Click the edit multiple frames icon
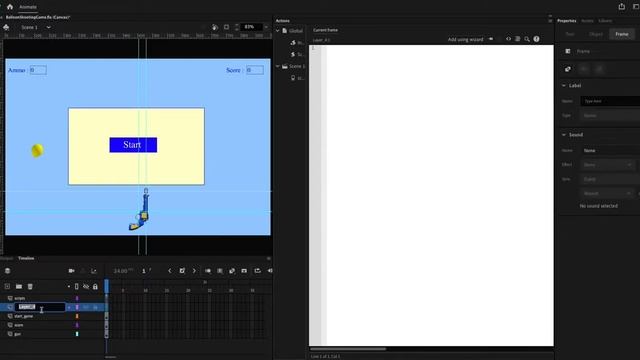 (x=220, y=271)
